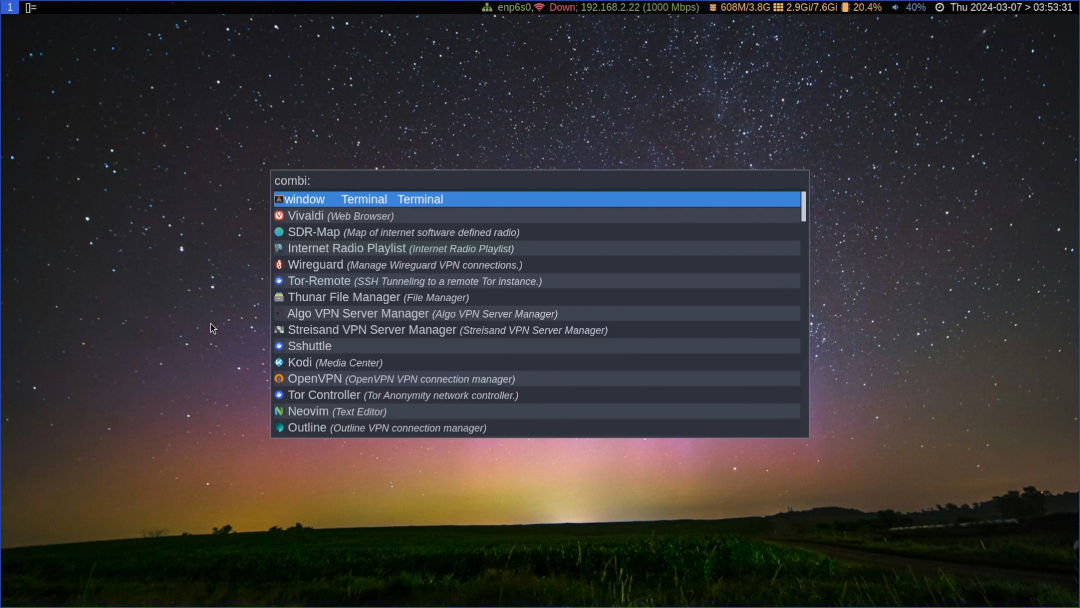The image size is (1080, 608).
Task: Click the enp6s0 interface name
Action: click(x=515, y=8)
